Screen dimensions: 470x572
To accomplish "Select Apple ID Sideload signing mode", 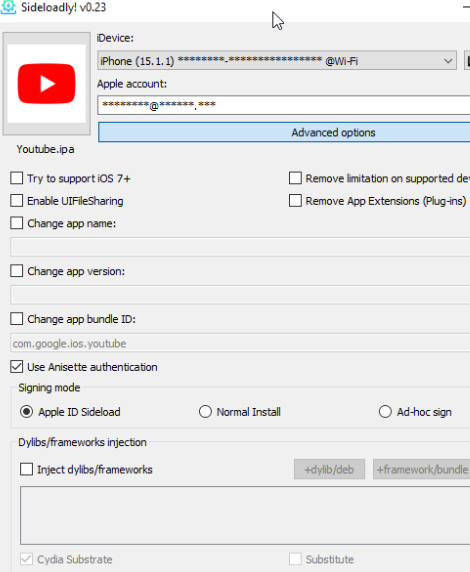I will (x=27, y=412).
